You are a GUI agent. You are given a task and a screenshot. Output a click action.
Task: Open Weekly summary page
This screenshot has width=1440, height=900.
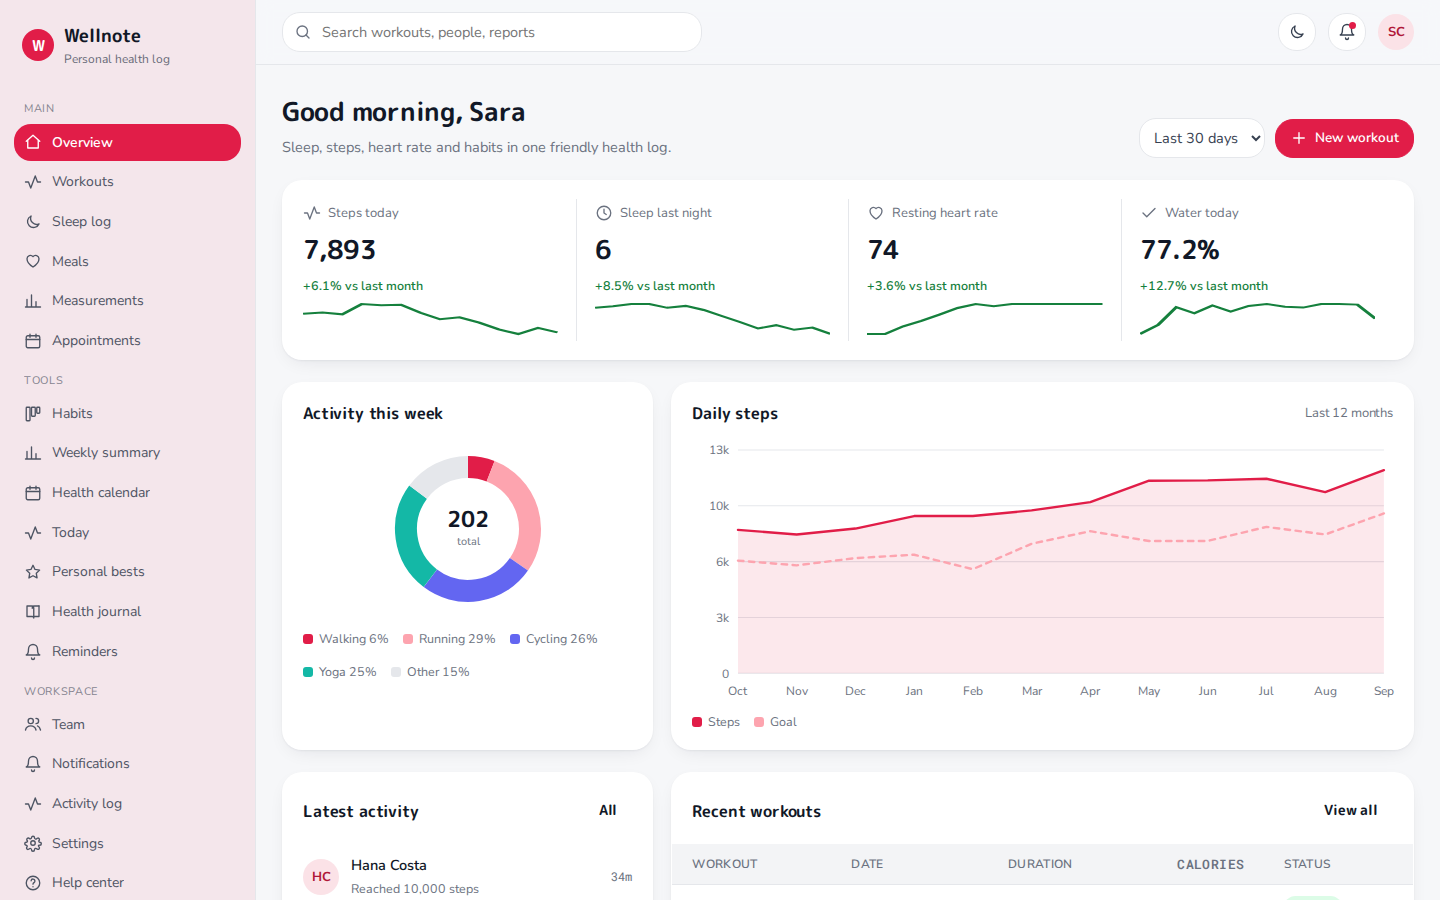click(x=127, y=453)
